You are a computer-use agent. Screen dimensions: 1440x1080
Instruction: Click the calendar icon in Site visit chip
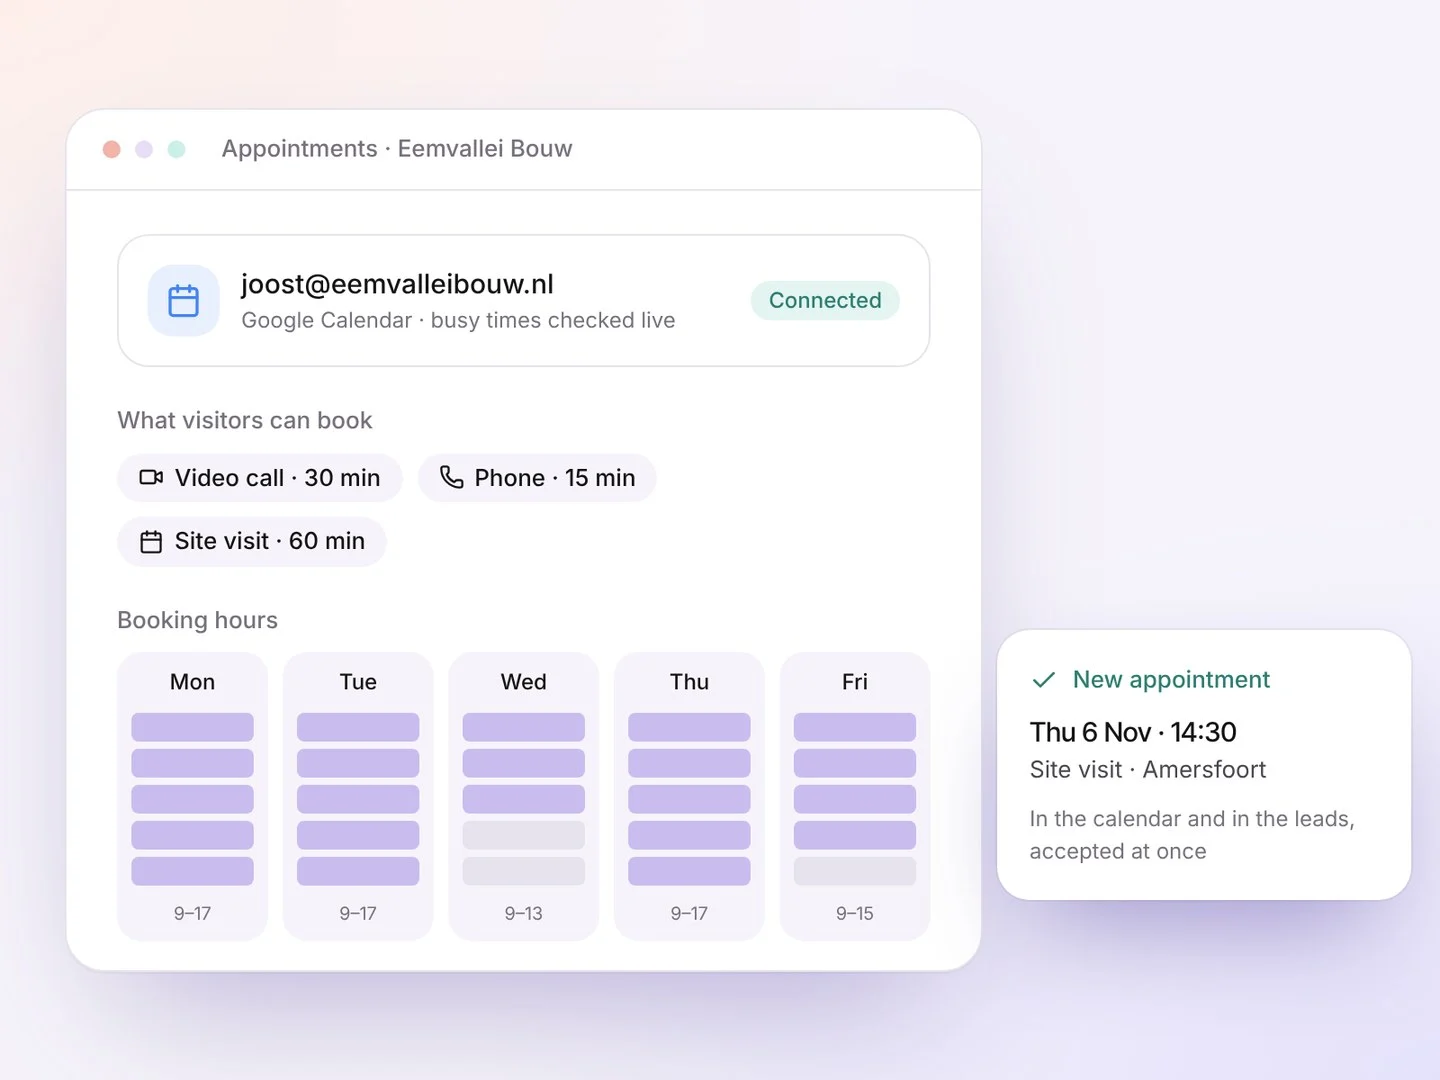(x=151, y=541)
